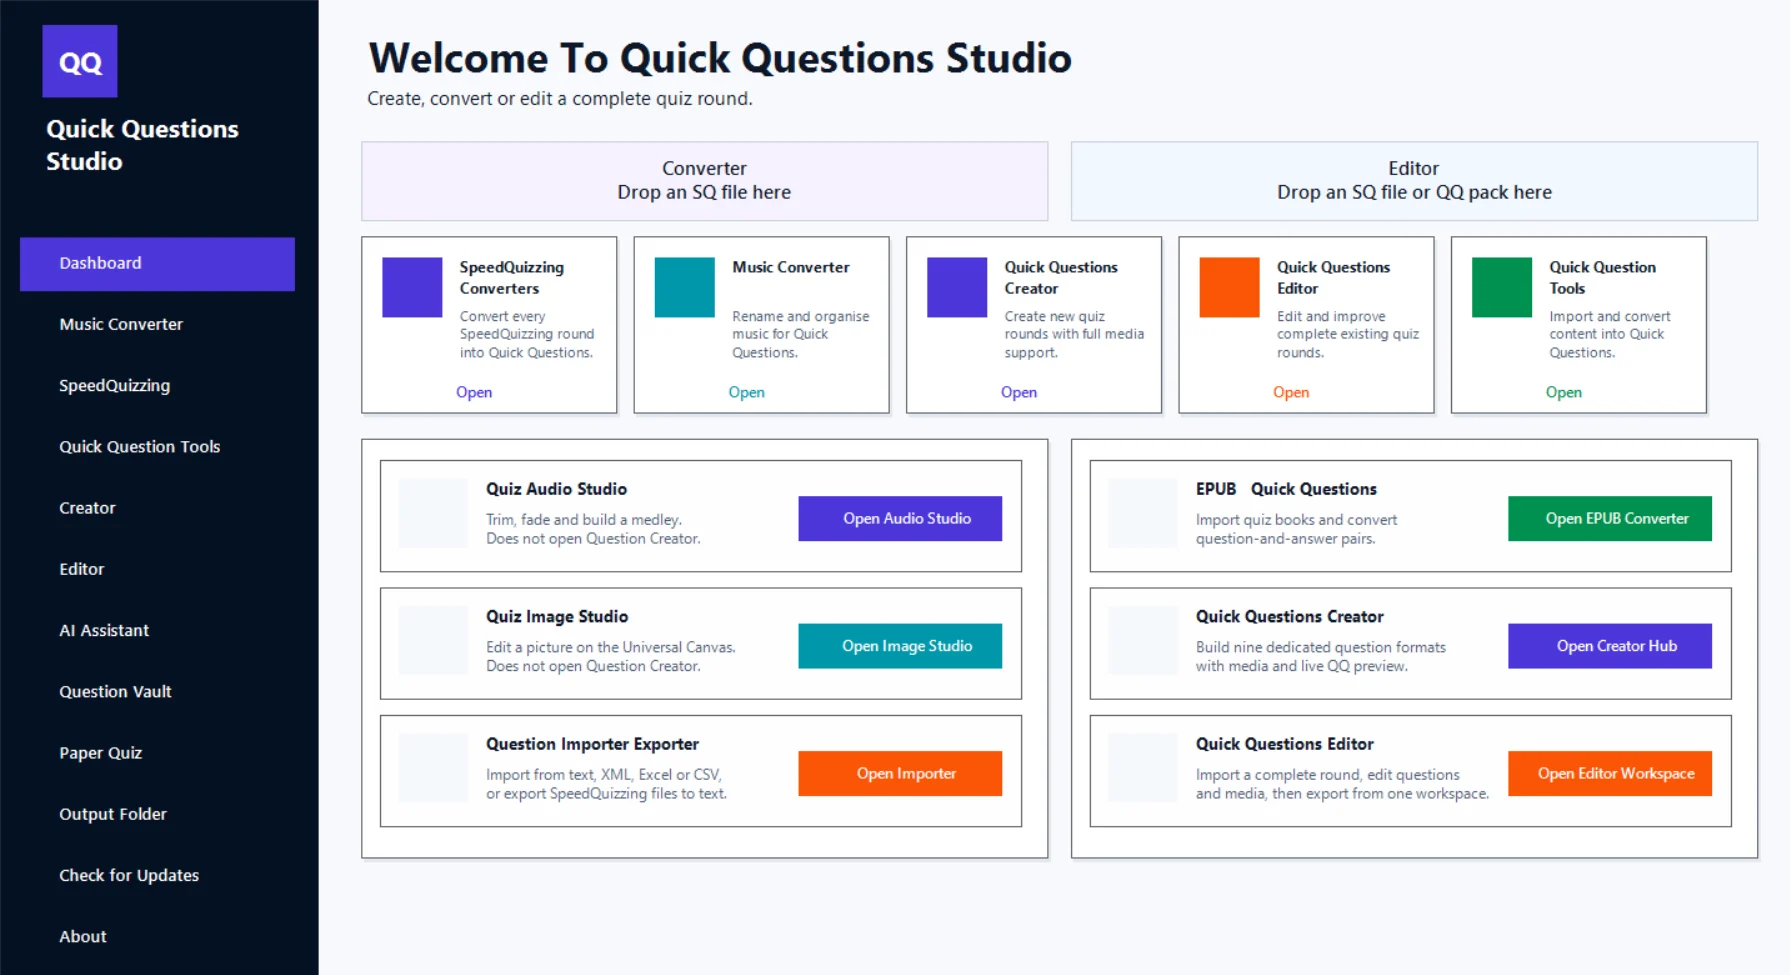Click the Quick Questions Creator purple tile icon

click(x=957, y=287)
